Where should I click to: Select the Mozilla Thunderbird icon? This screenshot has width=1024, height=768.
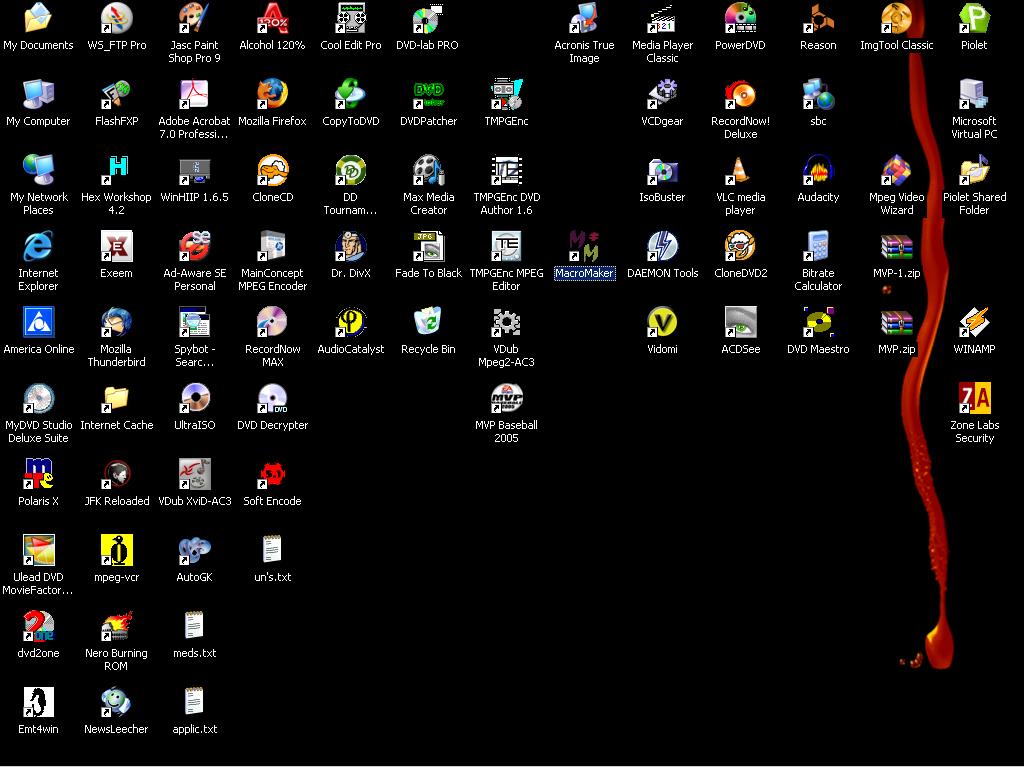117,322
